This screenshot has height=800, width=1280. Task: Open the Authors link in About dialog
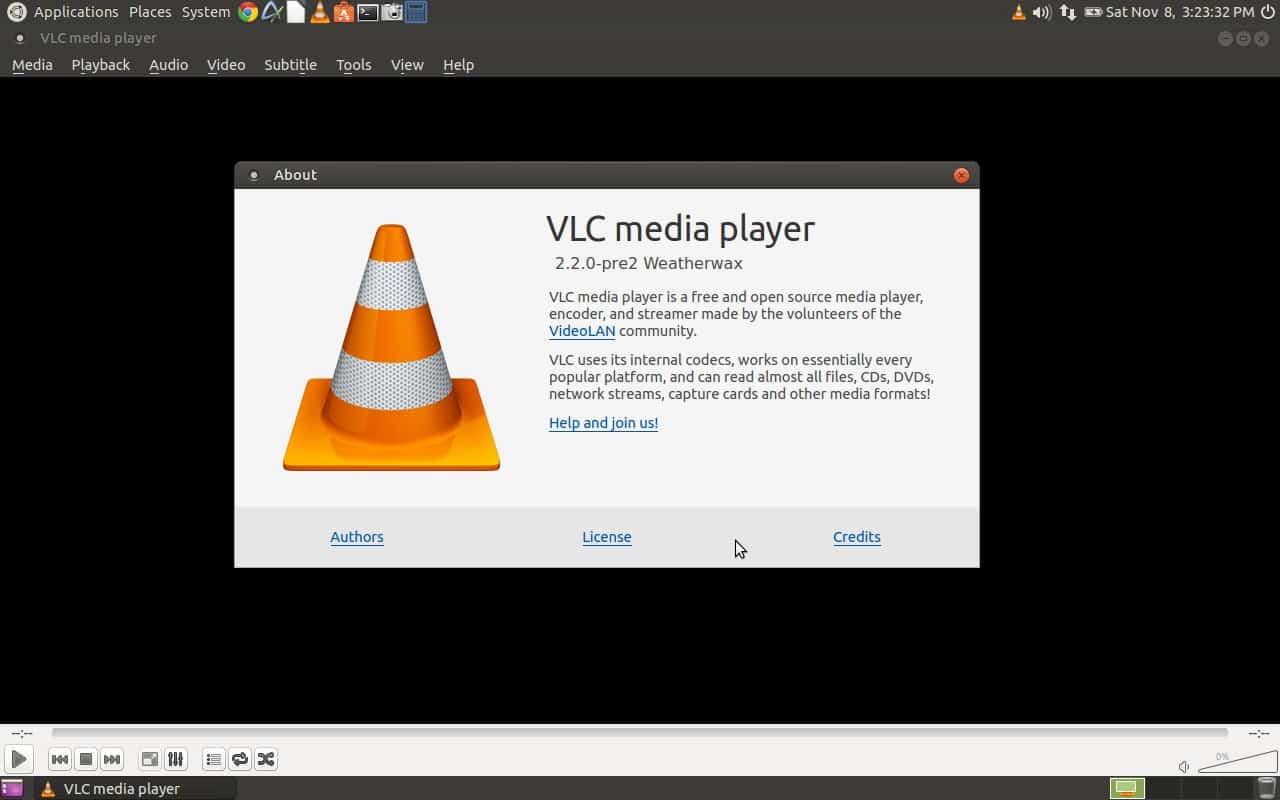point(357,537)
